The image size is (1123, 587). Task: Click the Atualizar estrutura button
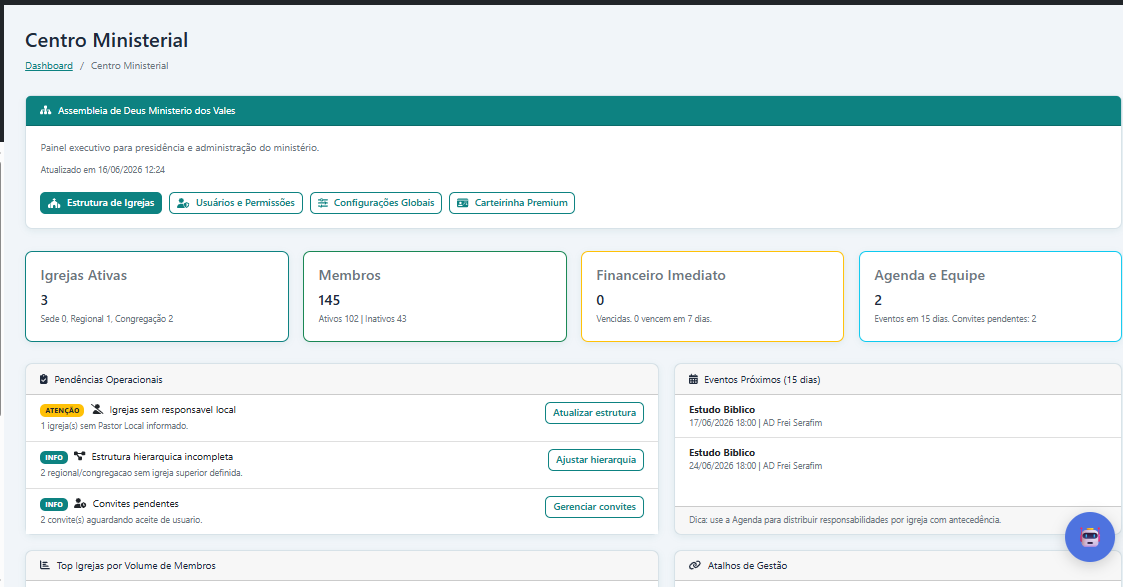click(x=594, y=413)
